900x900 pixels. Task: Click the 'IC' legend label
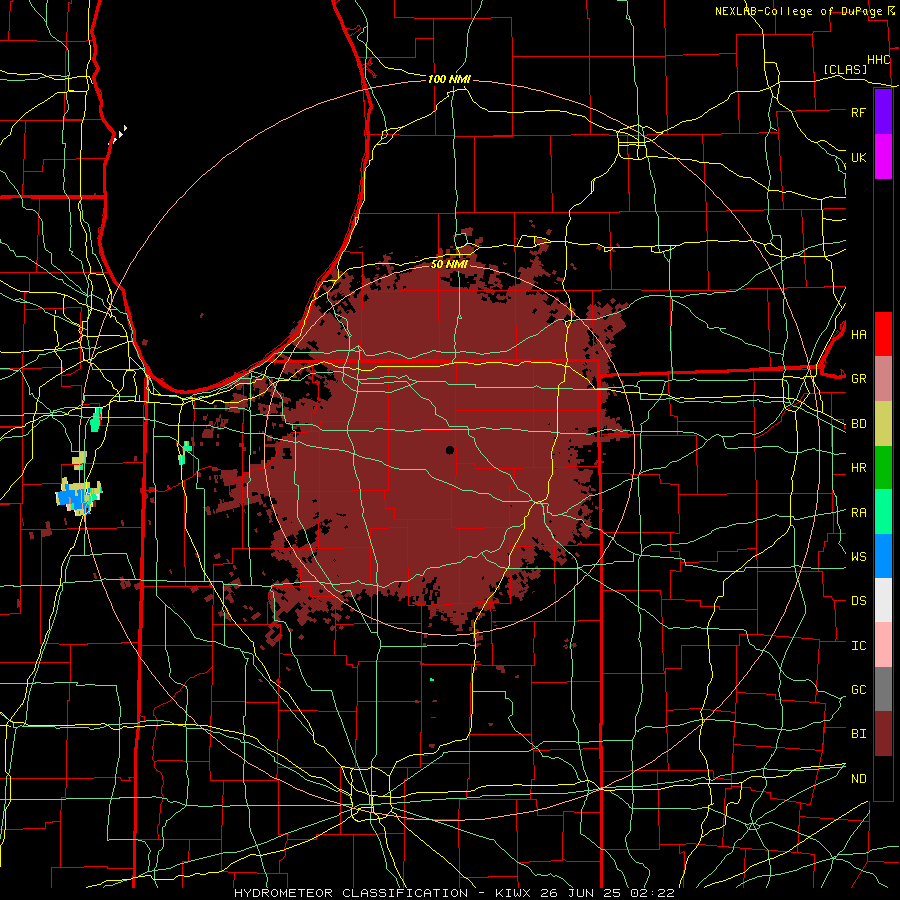click(x=858, y=646)
